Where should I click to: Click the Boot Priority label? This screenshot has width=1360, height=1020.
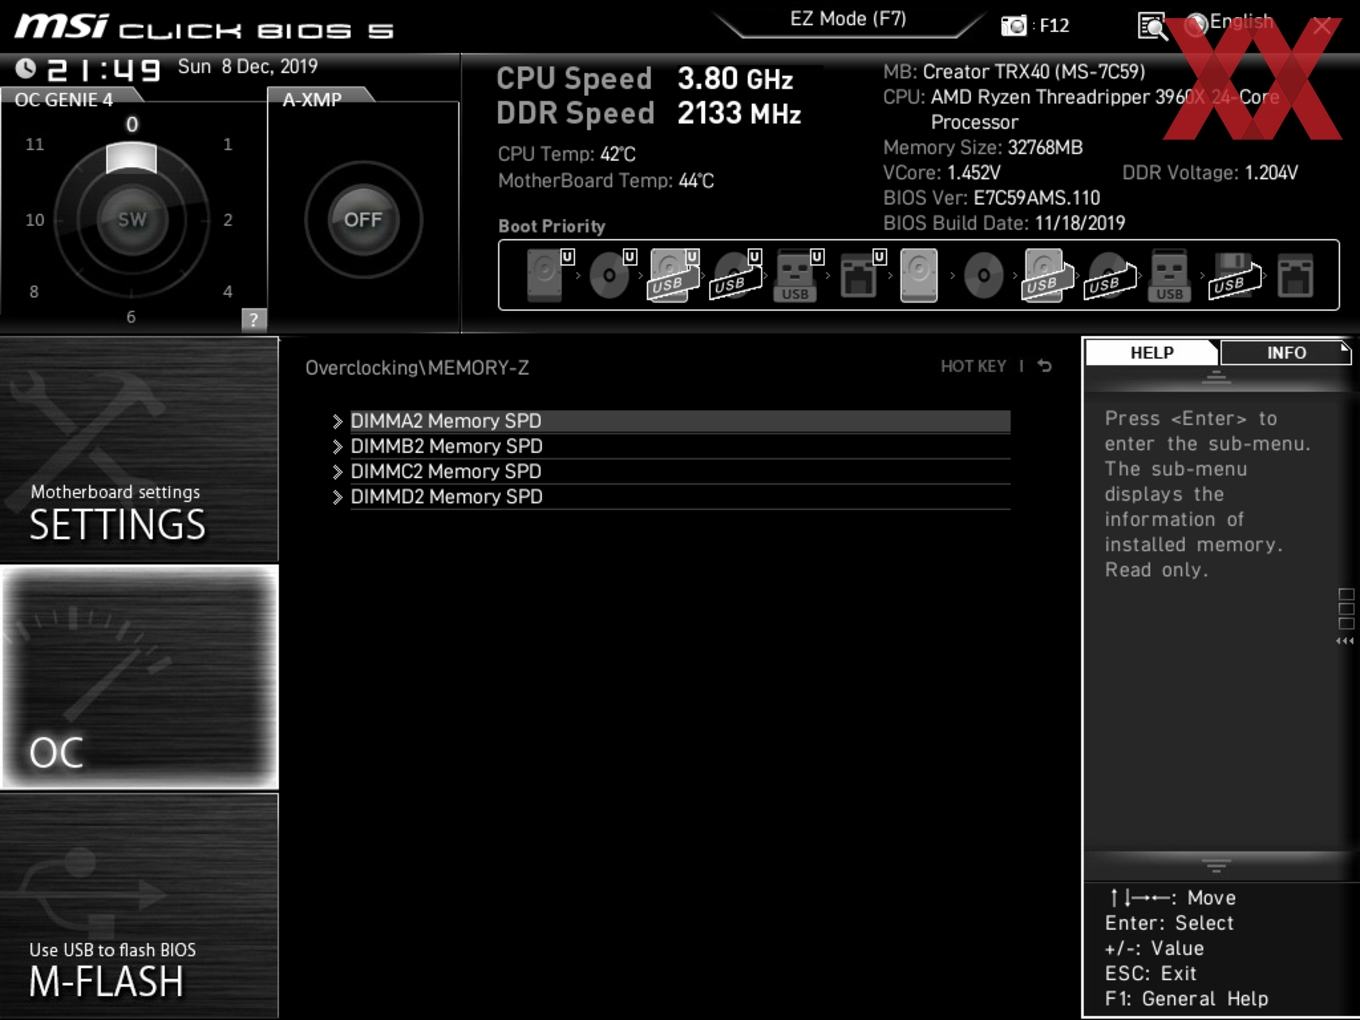[x=552, y=226]
